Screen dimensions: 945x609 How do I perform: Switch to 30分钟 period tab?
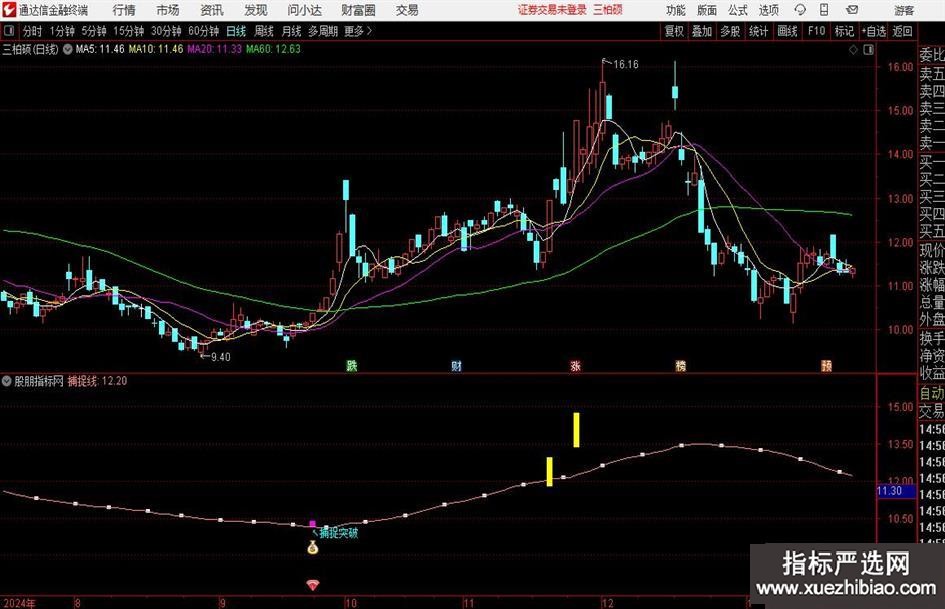(166, 31)
